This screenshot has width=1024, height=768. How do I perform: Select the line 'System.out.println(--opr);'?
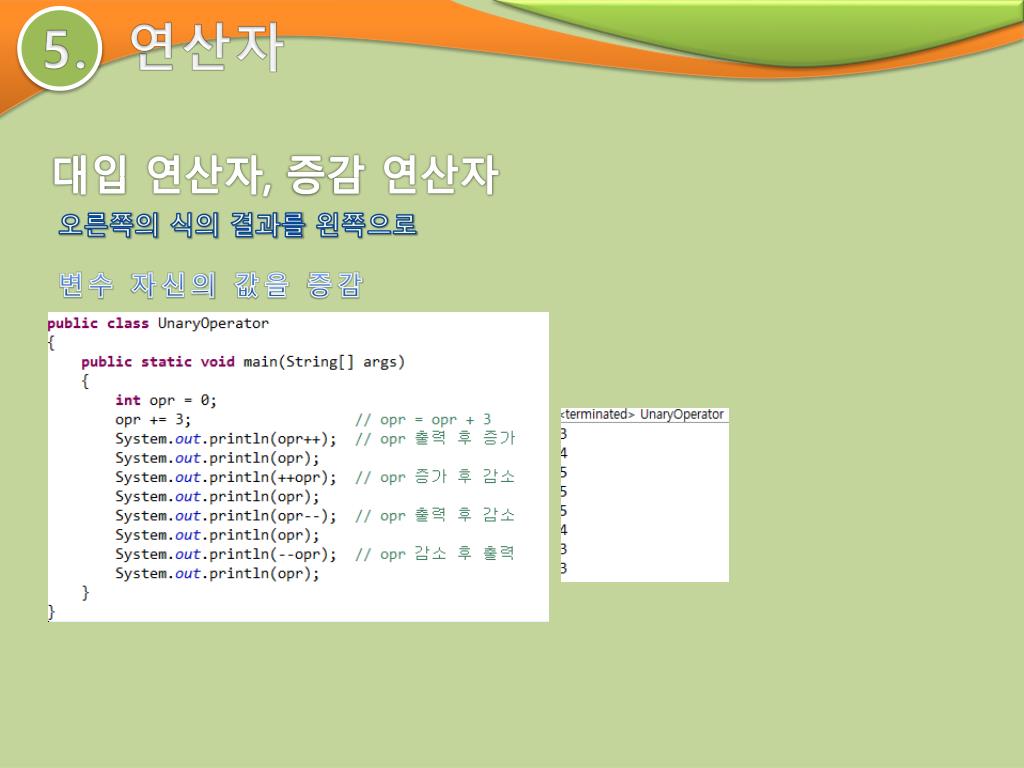[226, 554]
